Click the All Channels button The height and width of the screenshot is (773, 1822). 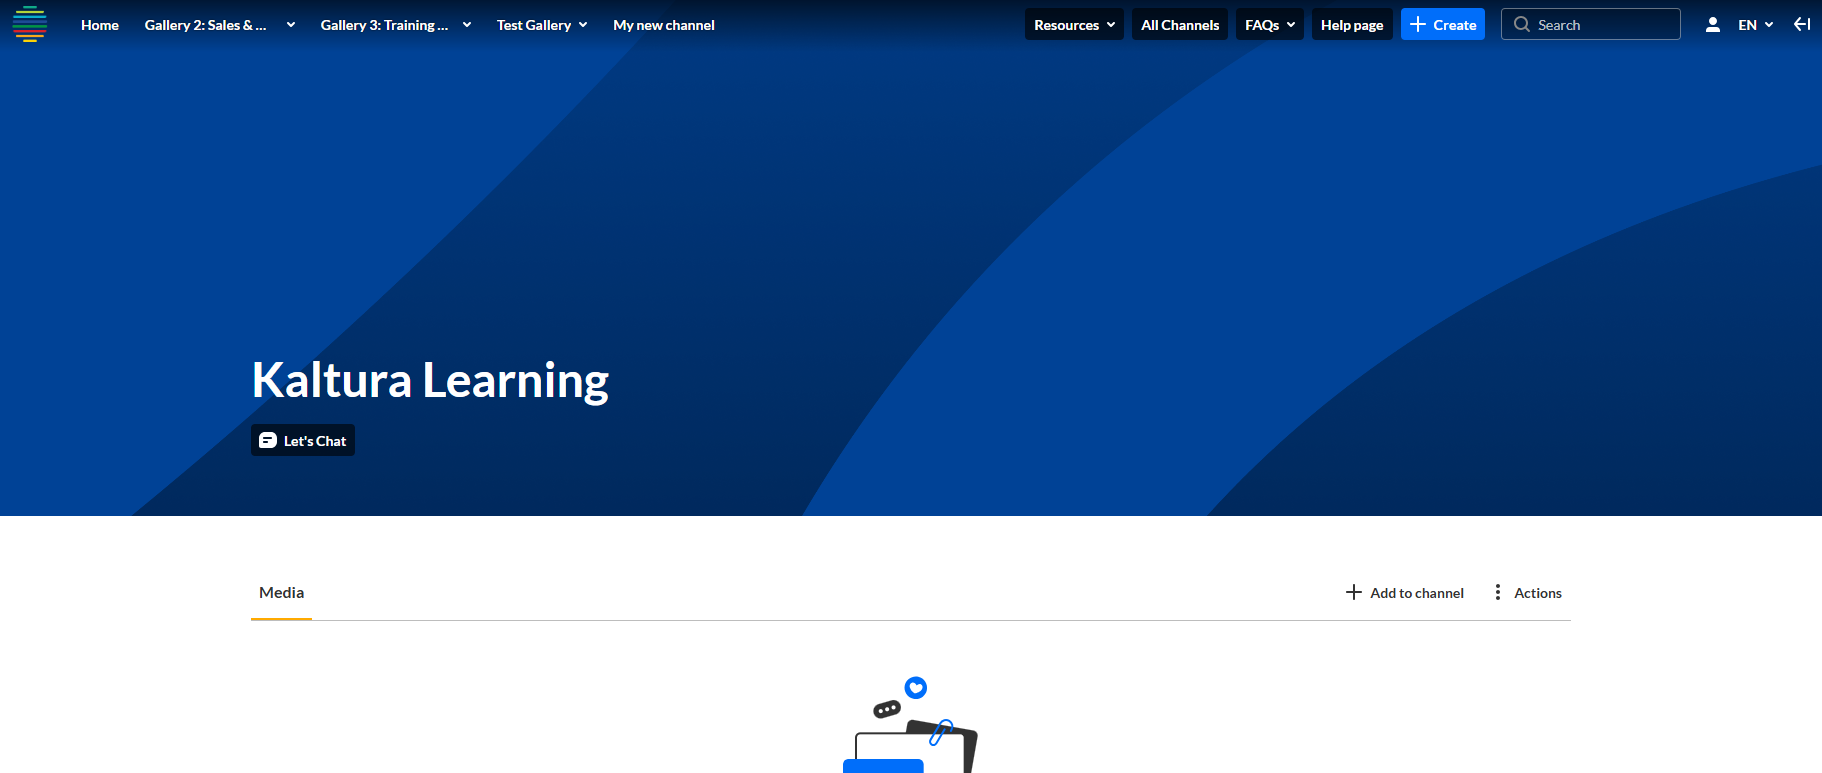point(1180,24)
